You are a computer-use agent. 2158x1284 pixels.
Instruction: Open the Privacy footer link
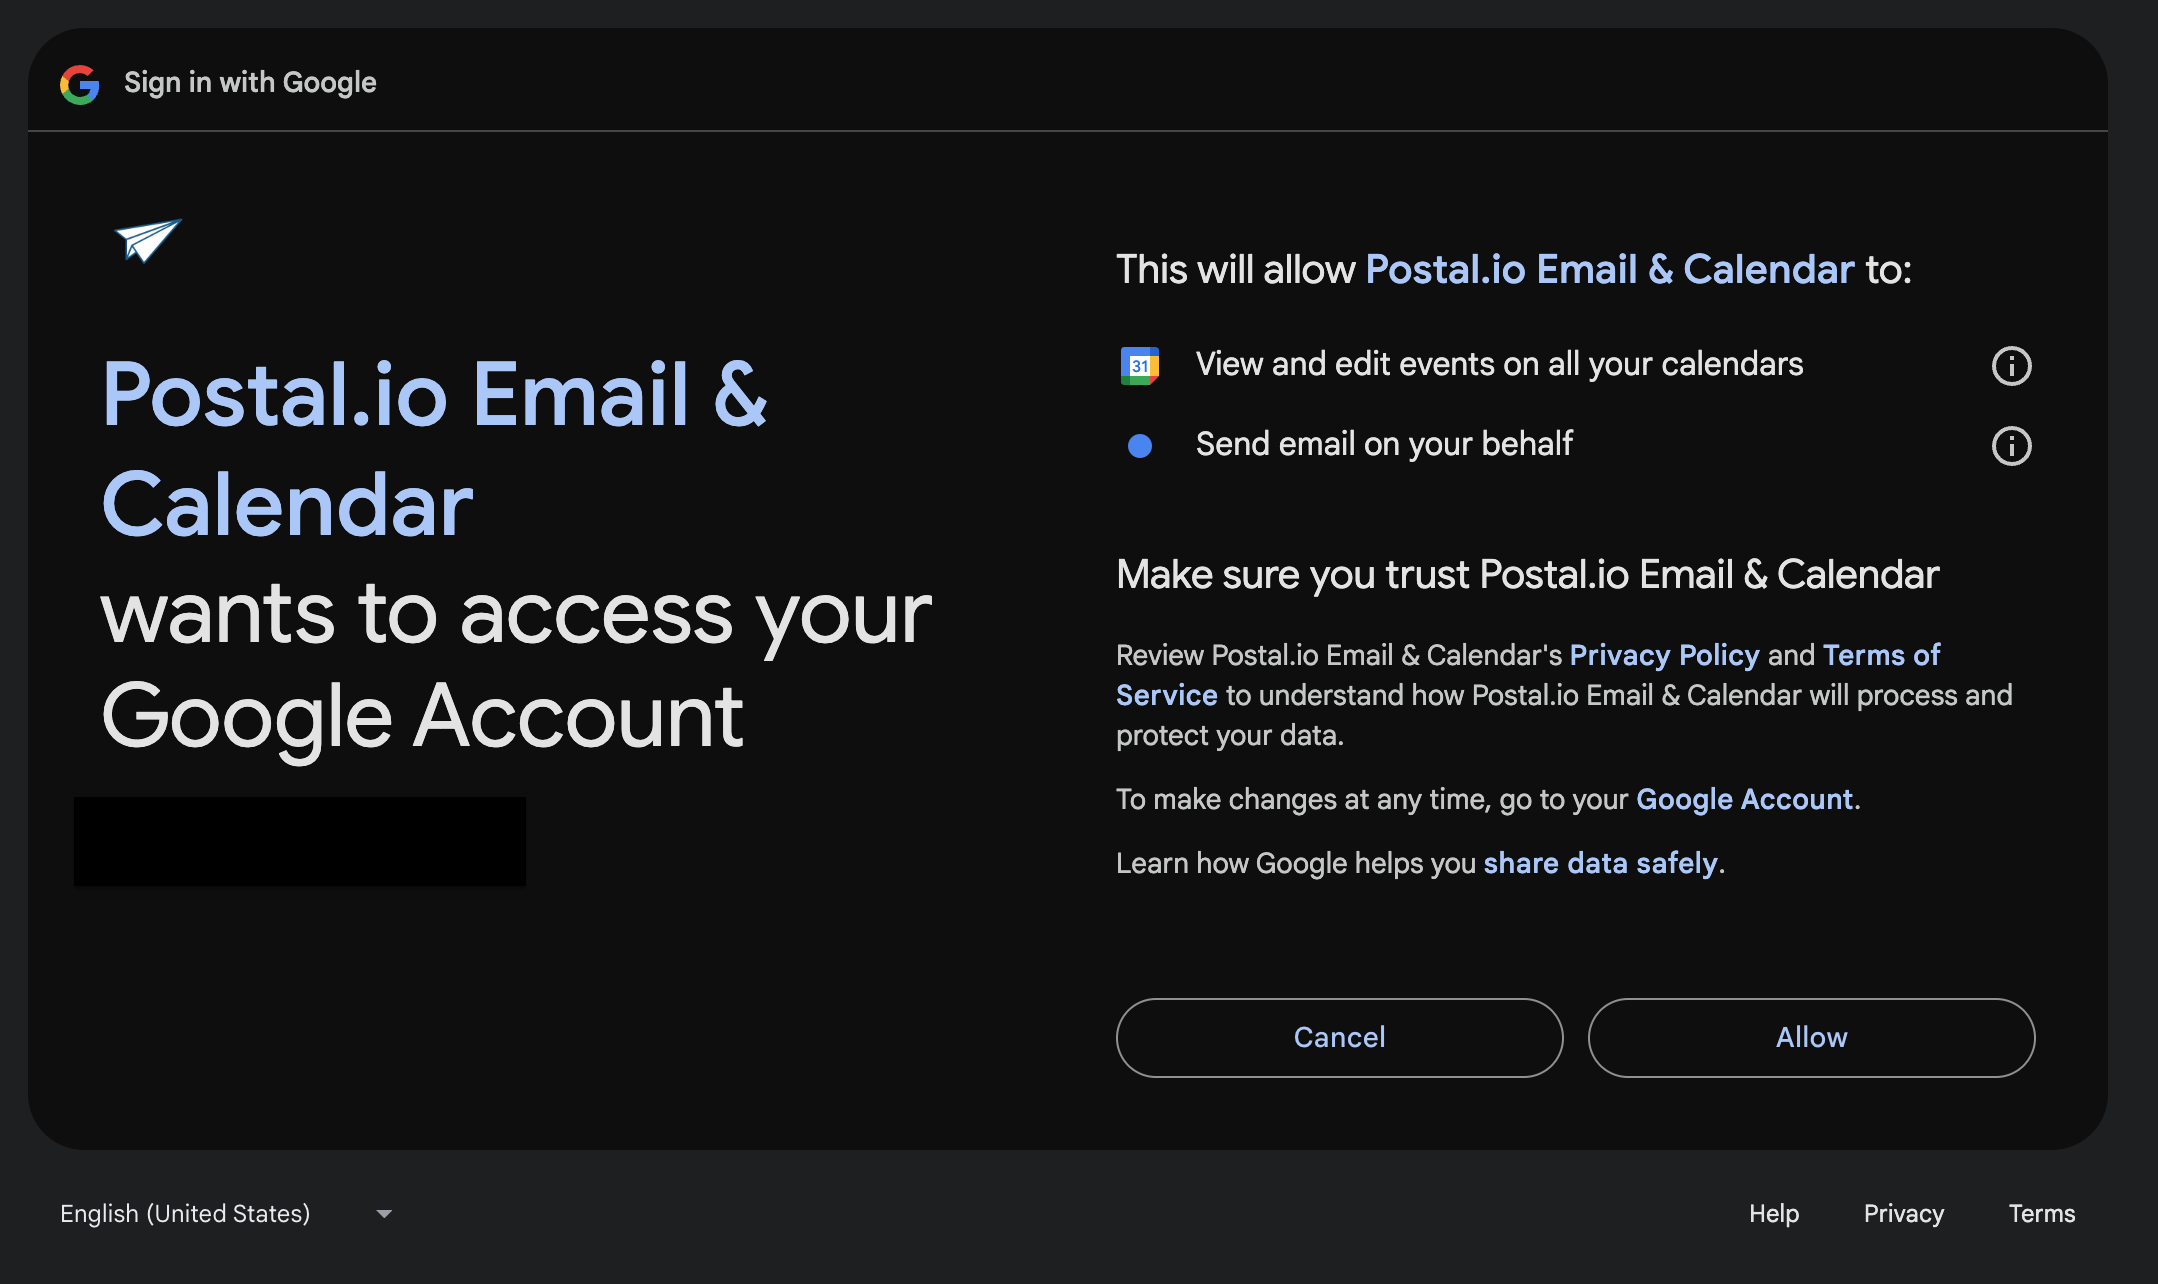(1904, 1214)
